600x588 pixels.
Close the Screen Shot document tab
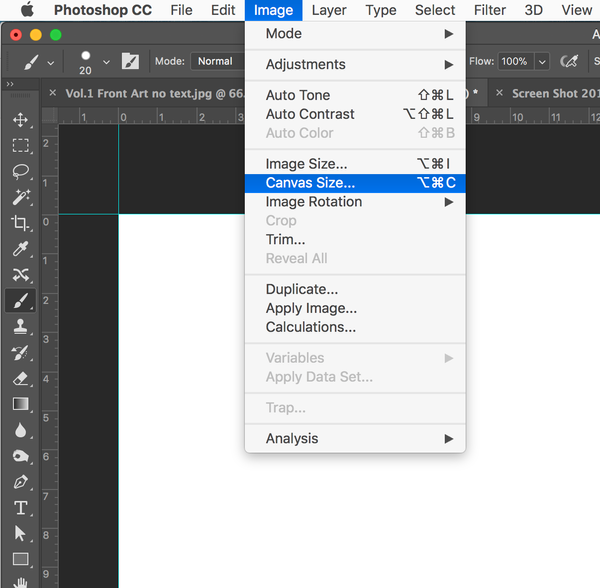point(499,93)
